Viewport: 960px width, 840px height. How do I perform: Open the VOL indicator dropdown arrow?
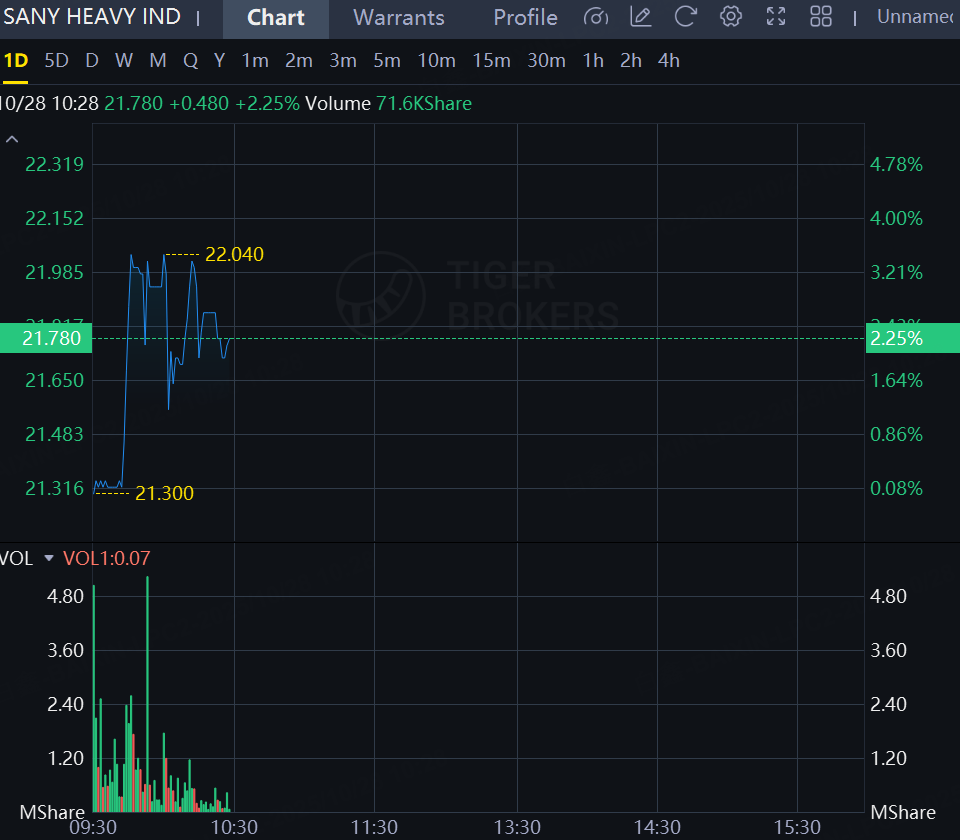(49, 558)
